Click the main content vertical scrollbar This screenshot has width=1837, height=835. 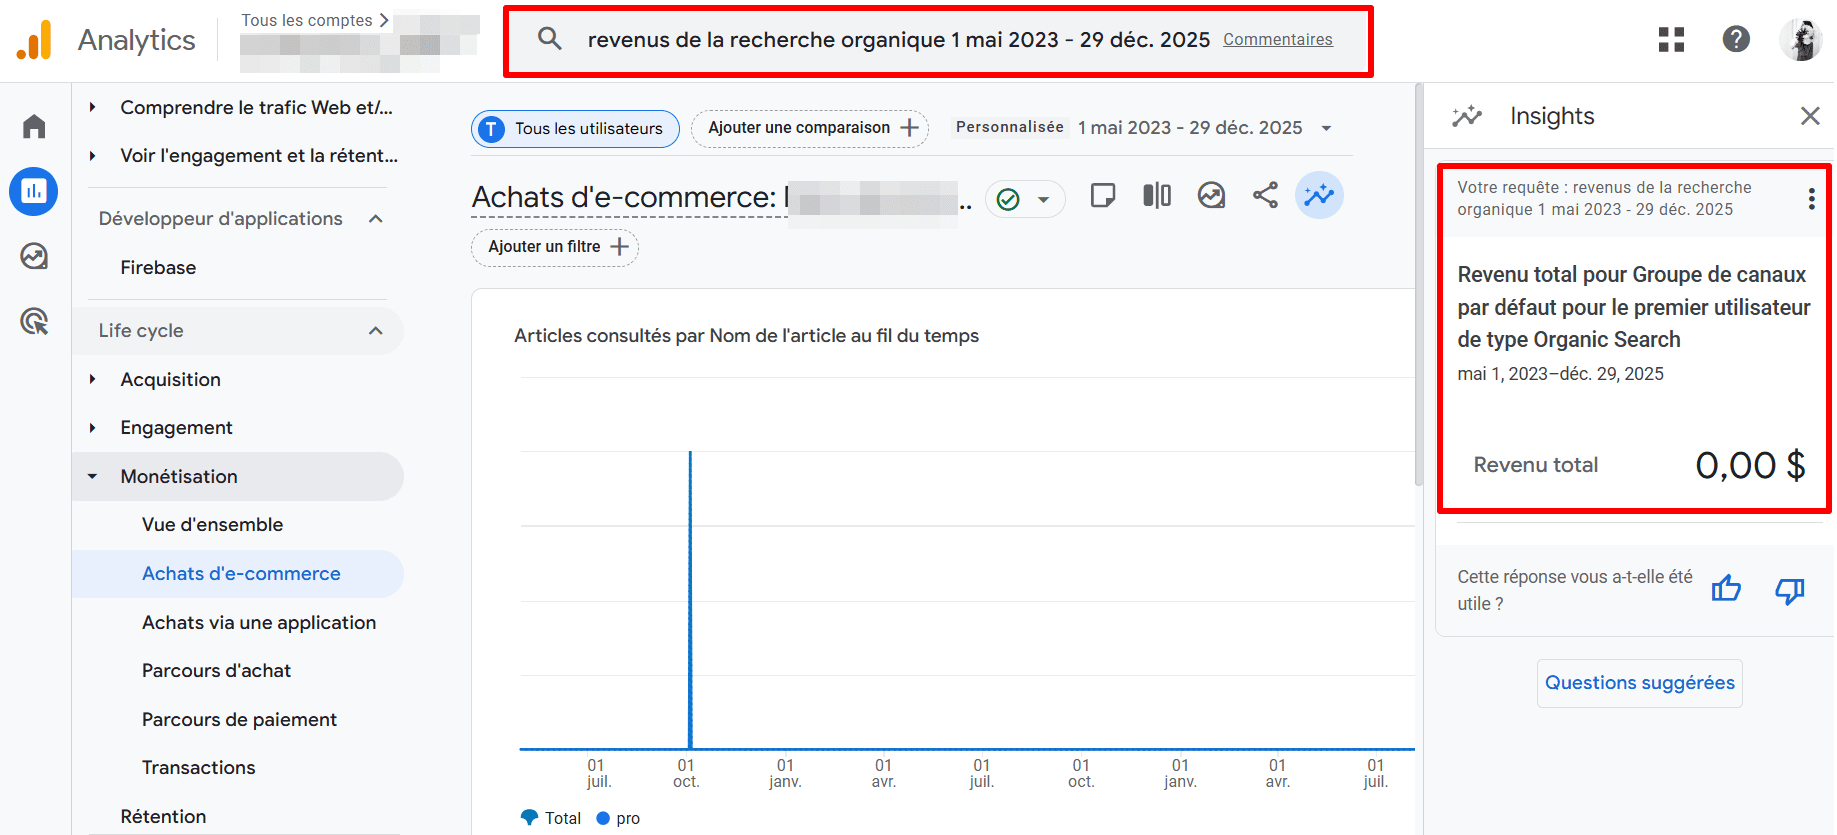tap(1418, 285)
